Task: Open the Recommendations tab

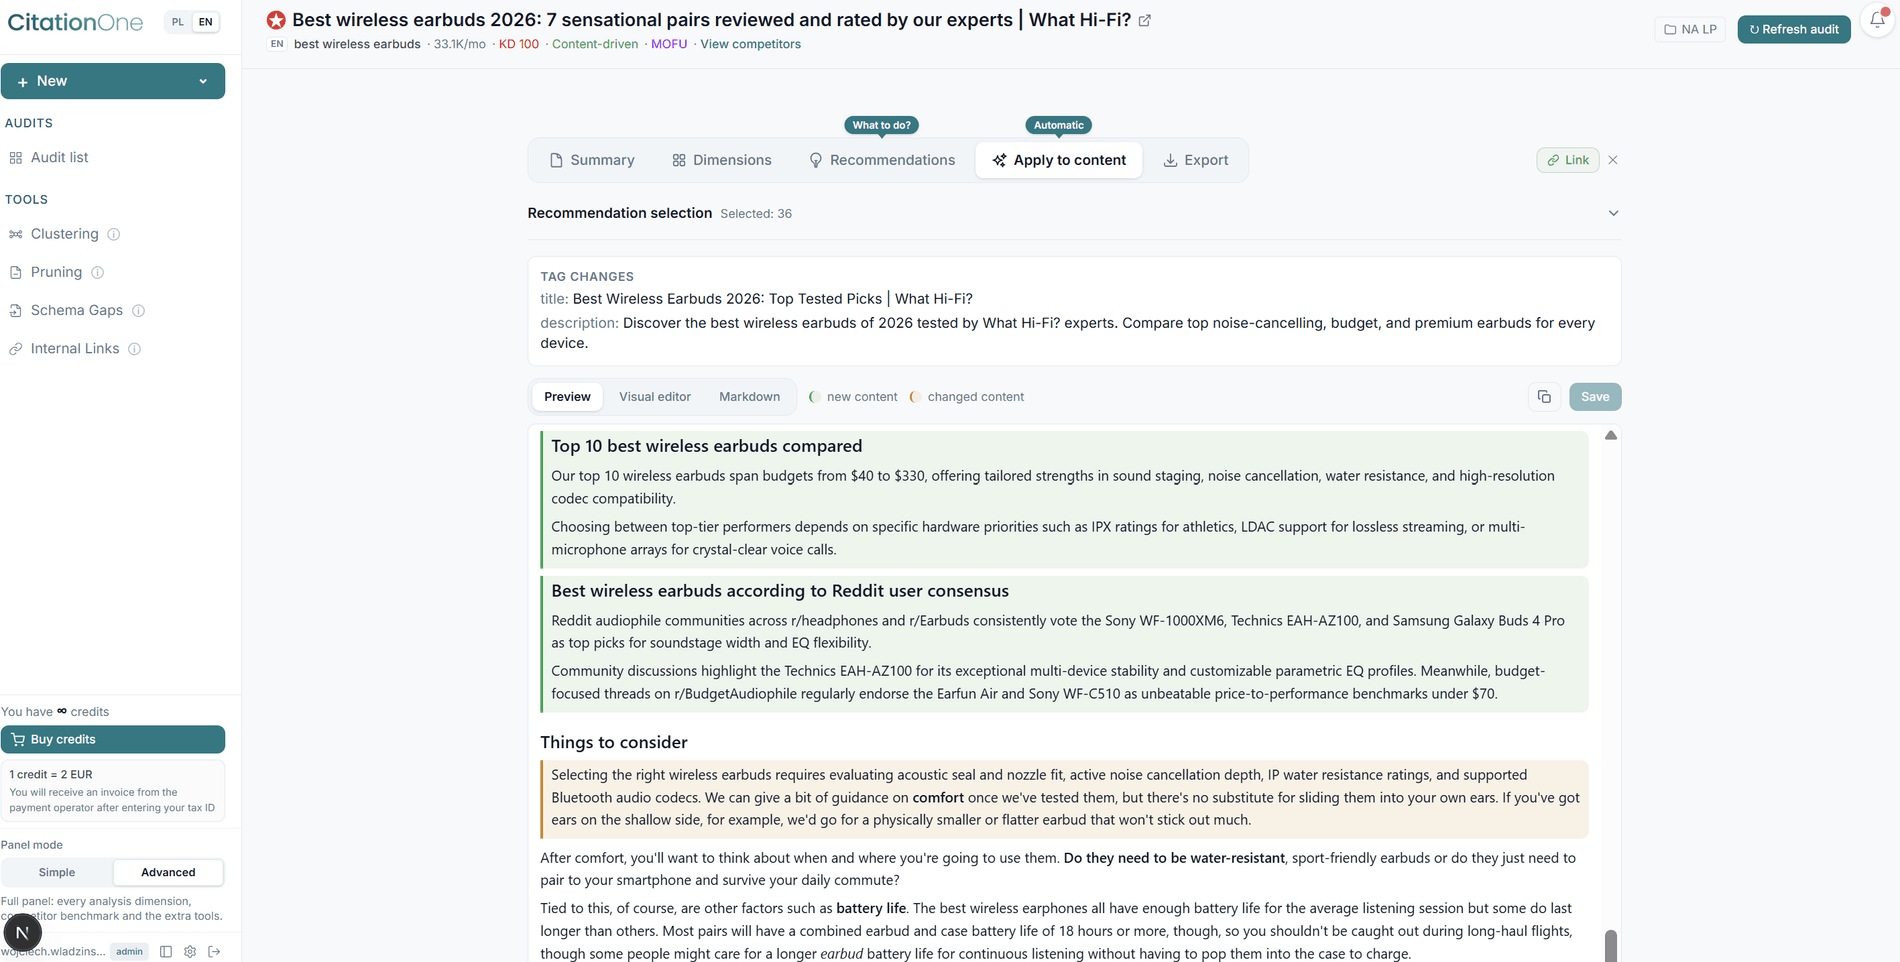Action: tap(882, 160)
